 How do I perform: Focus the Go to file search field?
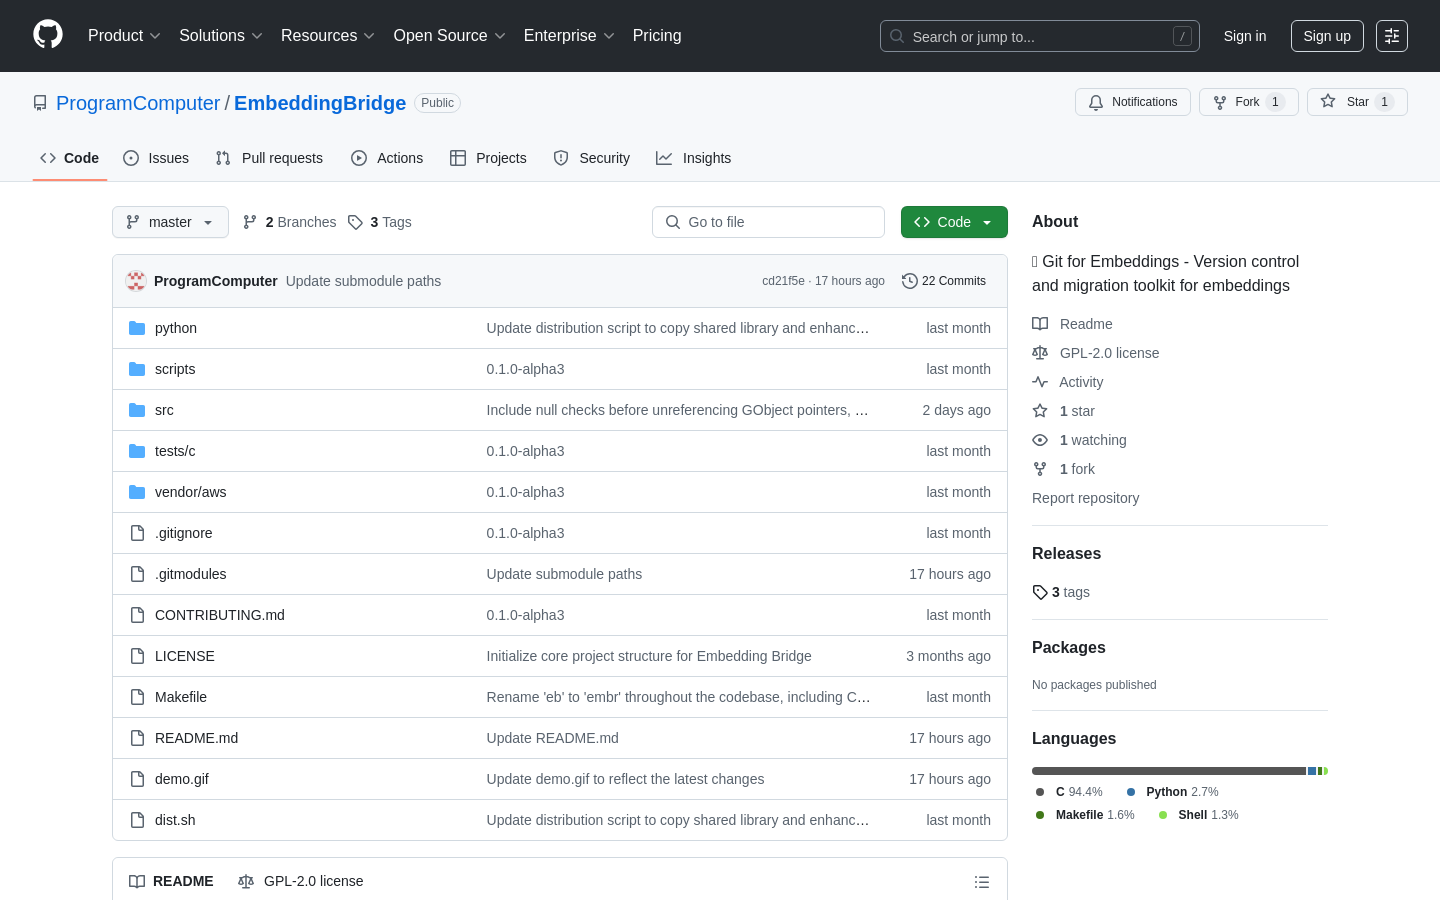coord(768,222)
